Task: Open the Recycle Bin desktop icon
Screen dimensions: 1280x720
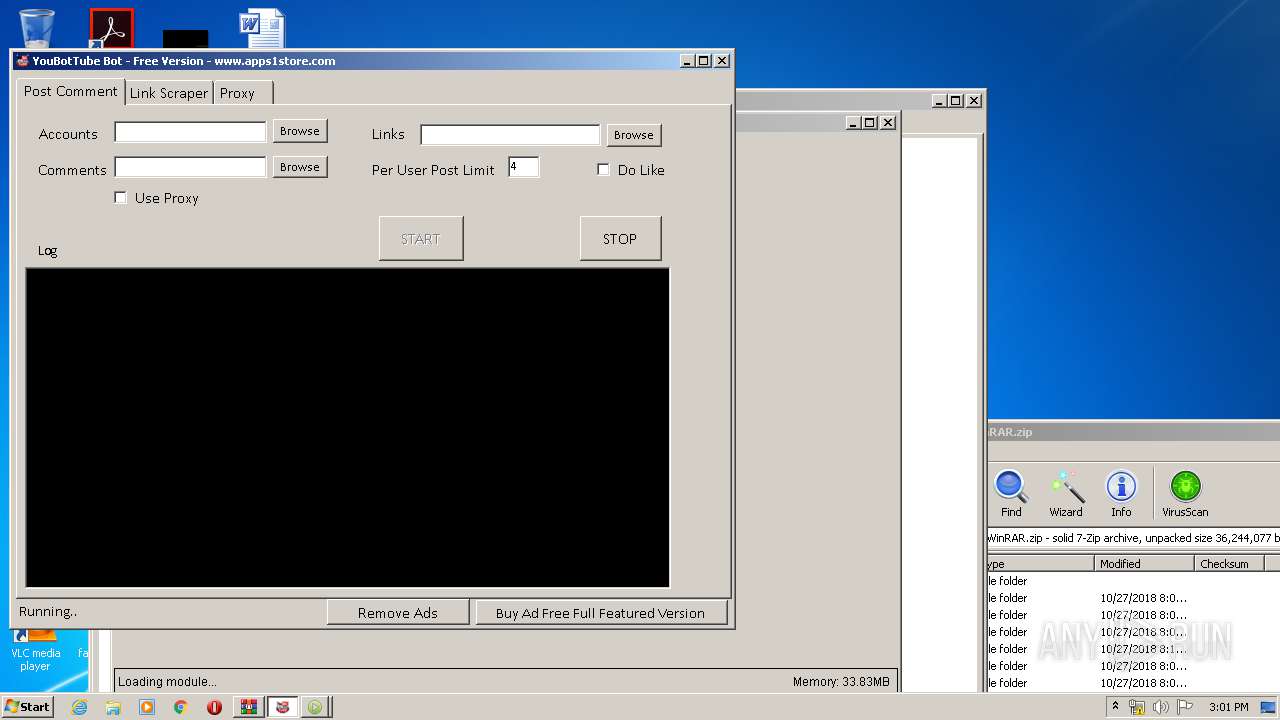Action: pyautogui.click(x=37, y=28)
